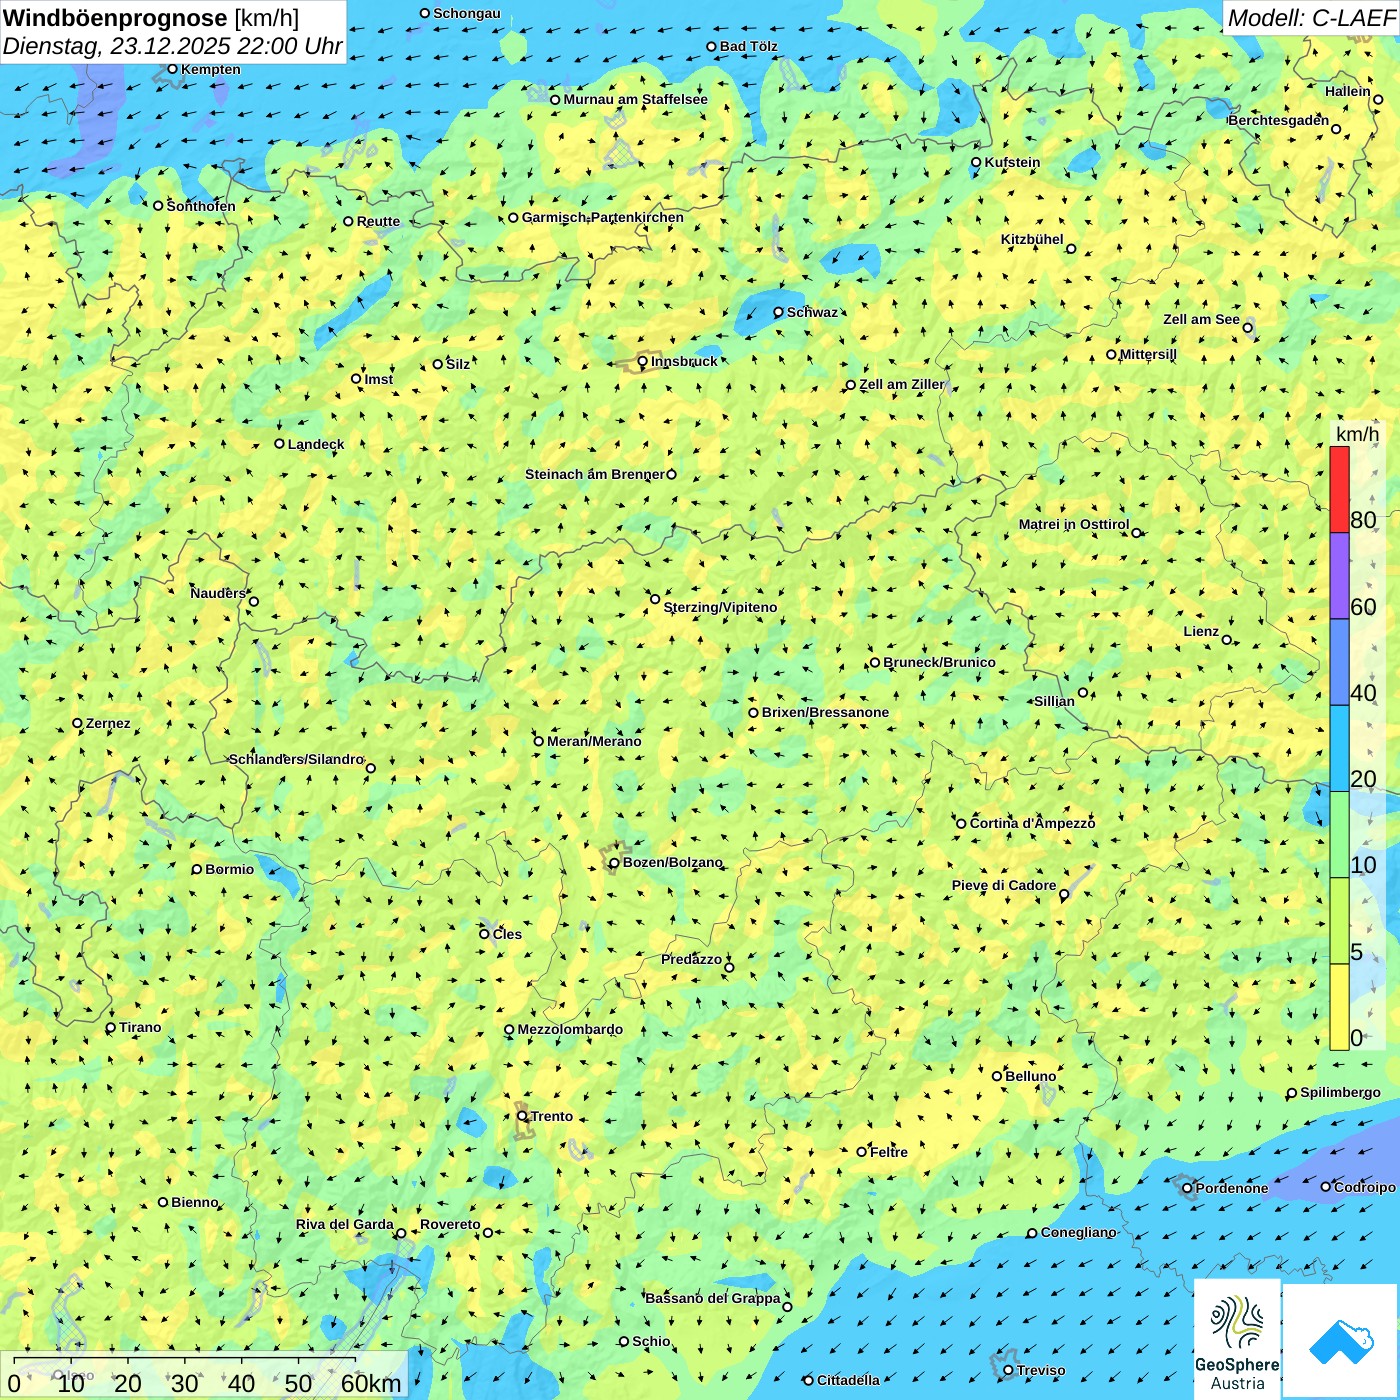
Task: Click the Sterzing/Vipiteno label
Action: pyautogui.click(x=720, y=607)
